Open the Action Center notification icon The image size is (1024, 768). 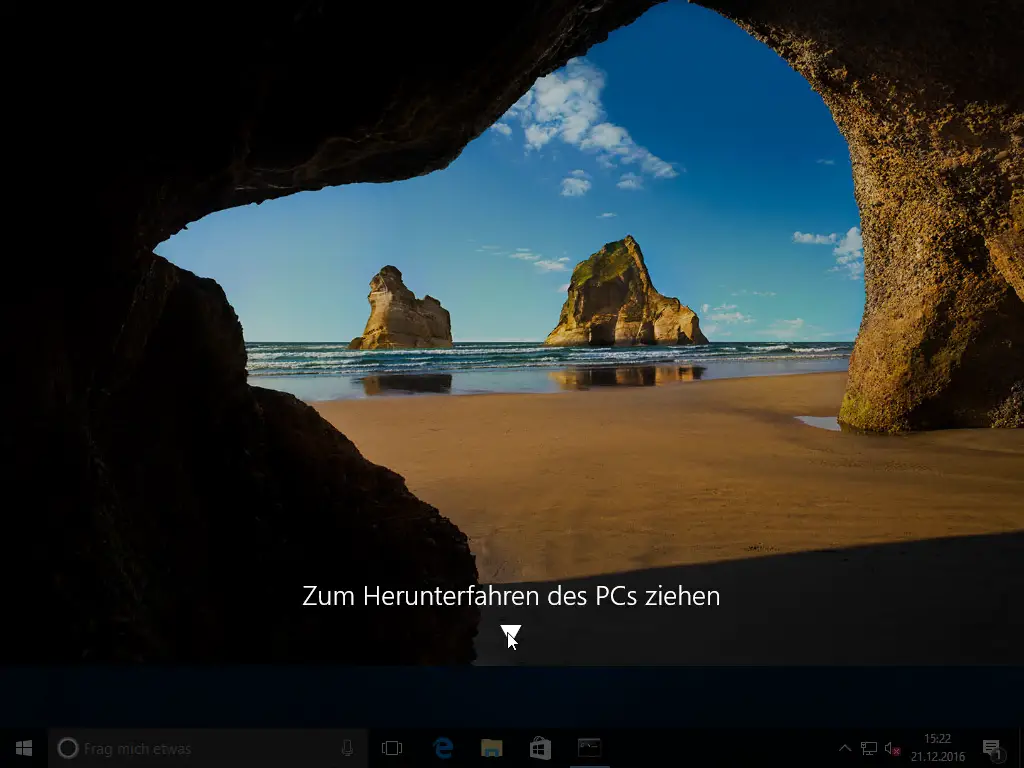(x=991, y=749)
